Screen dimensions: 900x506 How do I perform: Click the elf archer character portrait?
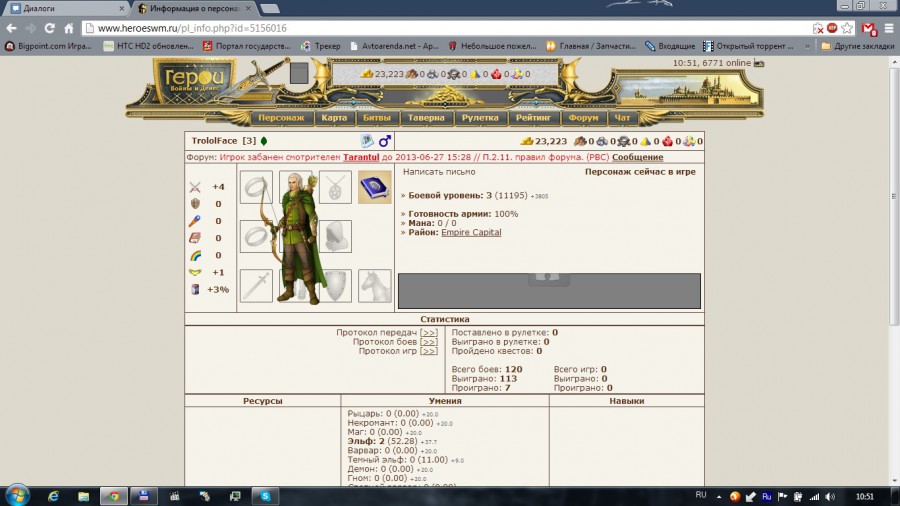pos(297,238)
